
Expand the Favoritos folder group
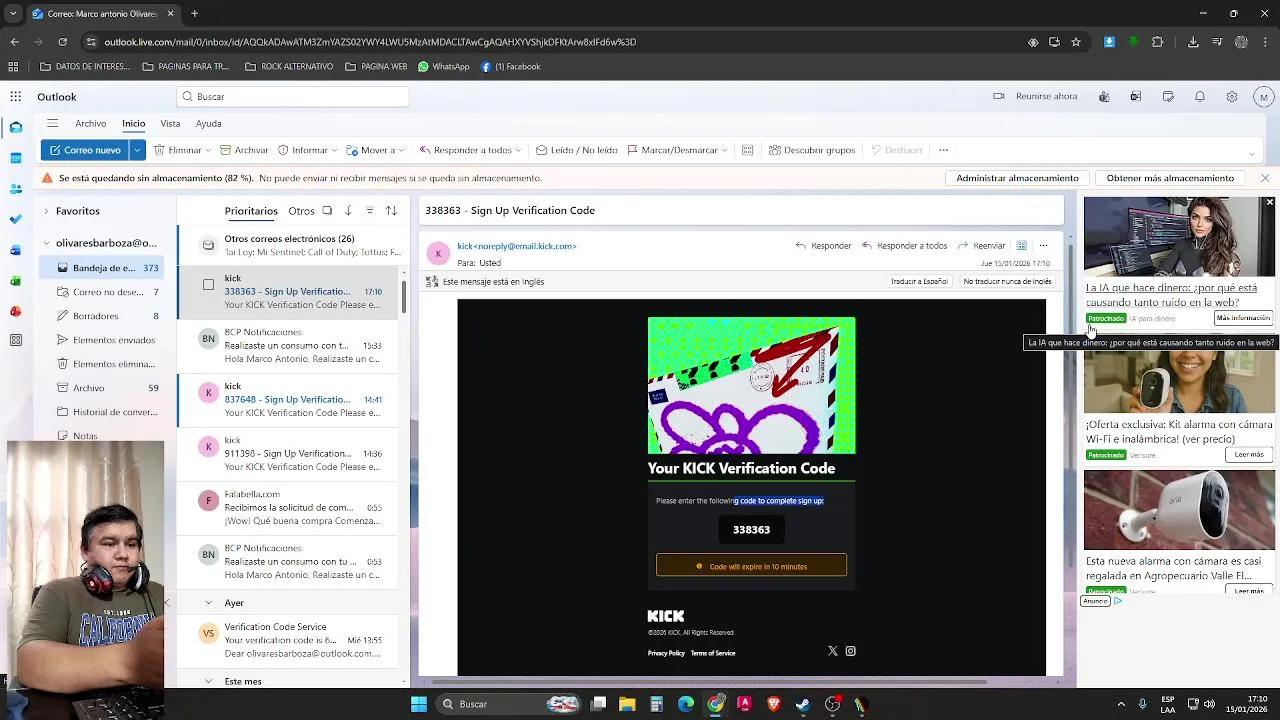45,211
